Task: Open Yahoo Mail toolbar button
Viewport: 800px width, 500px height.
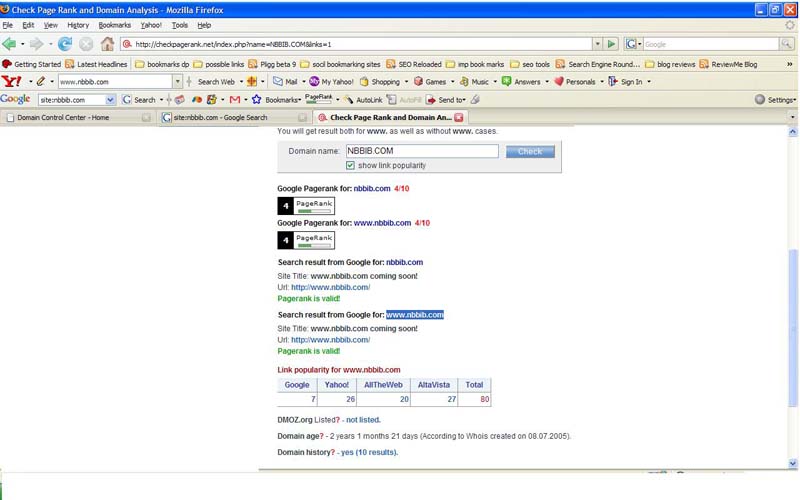Action: point(285,82)
